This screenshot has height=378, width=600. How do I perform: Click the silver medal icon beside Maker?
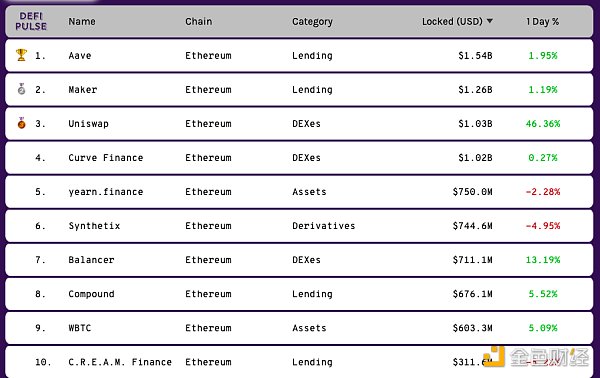coord(21,89)
